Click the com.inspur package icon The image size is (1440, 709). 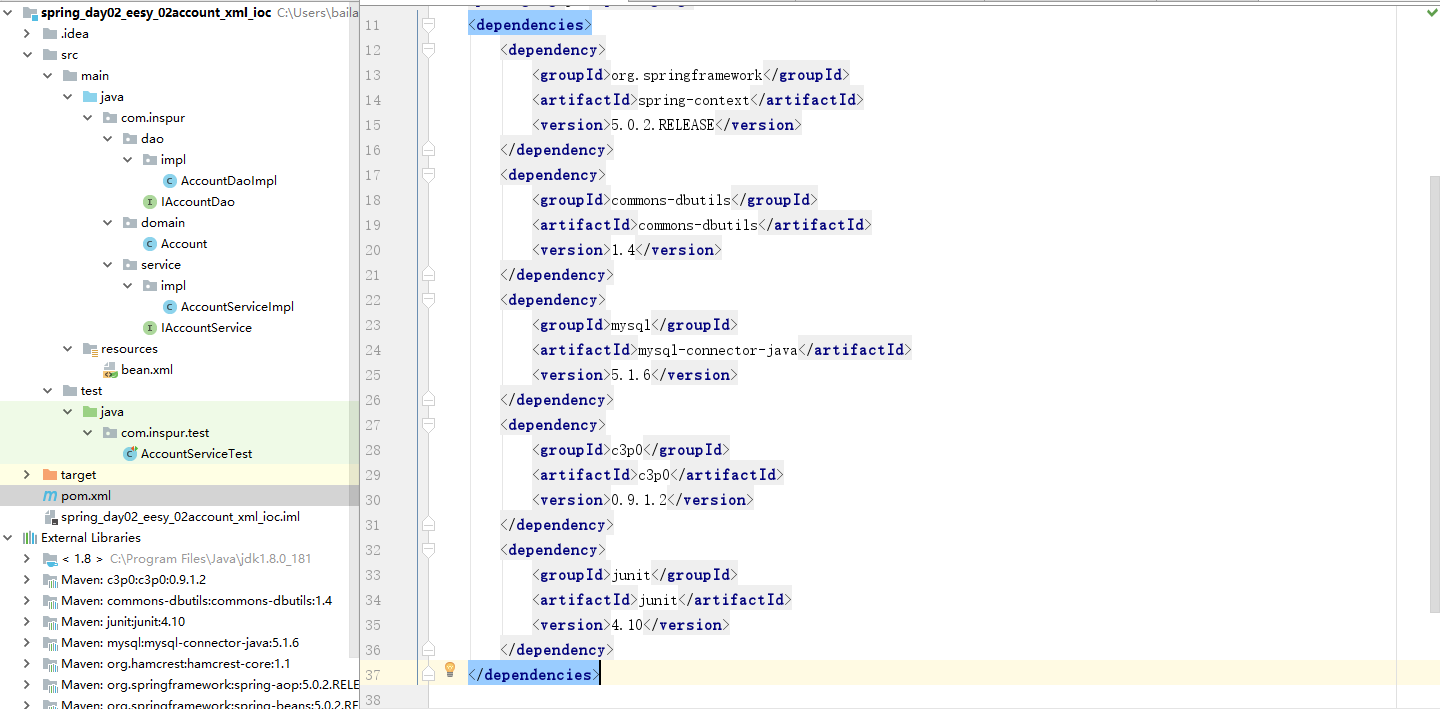(110, 118)
